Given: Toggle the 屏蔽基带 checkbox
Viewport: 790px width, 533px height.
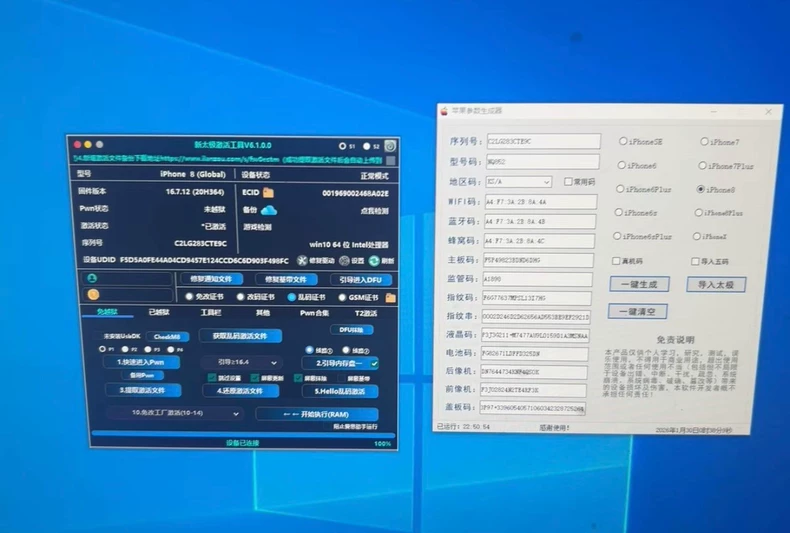Looking at the screenshot, I should [341, 378].
